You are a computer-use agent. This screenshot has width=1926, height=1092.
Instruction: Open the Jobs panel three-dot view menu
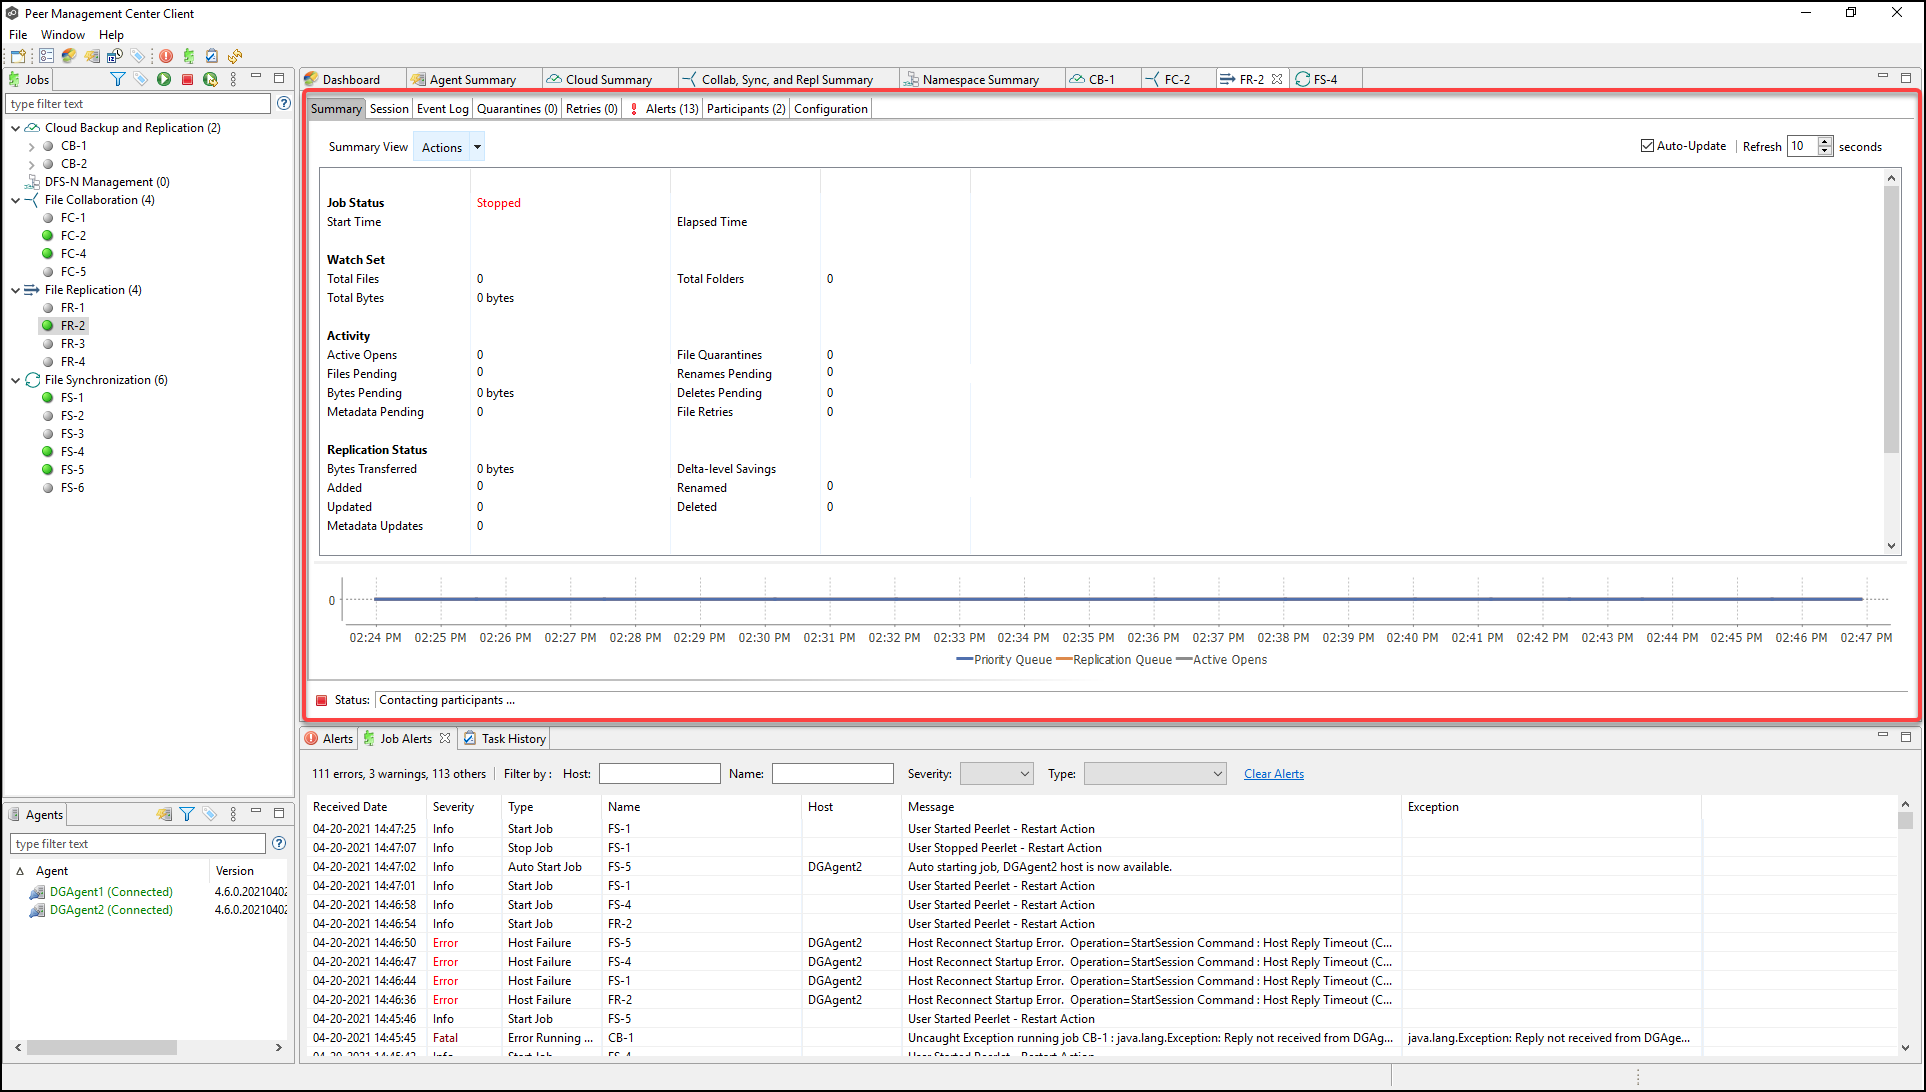click(234, 79)
